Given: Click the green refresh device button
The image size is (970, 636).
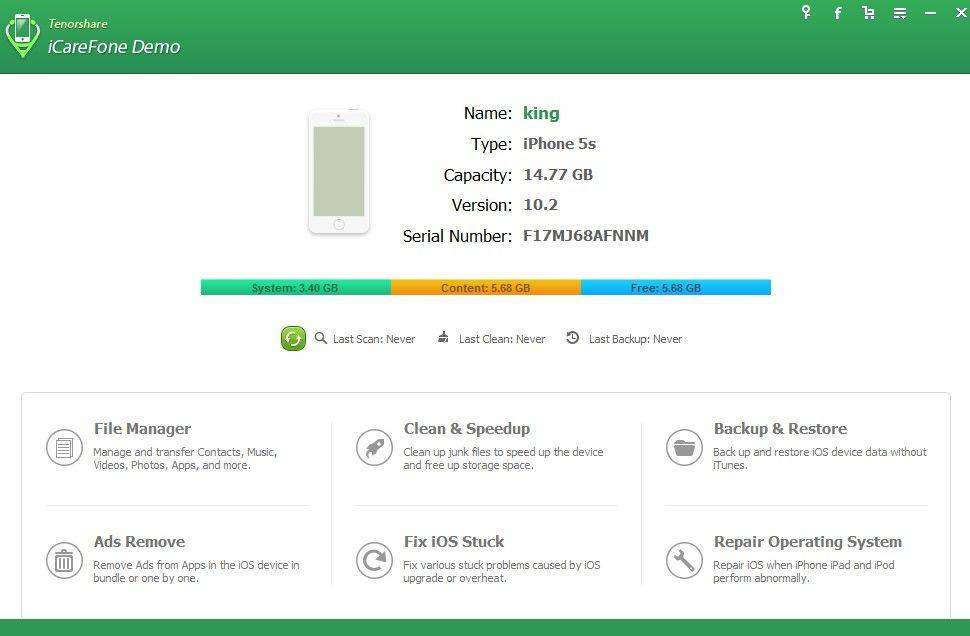Looking at the screenshot, I should point(293,338).
